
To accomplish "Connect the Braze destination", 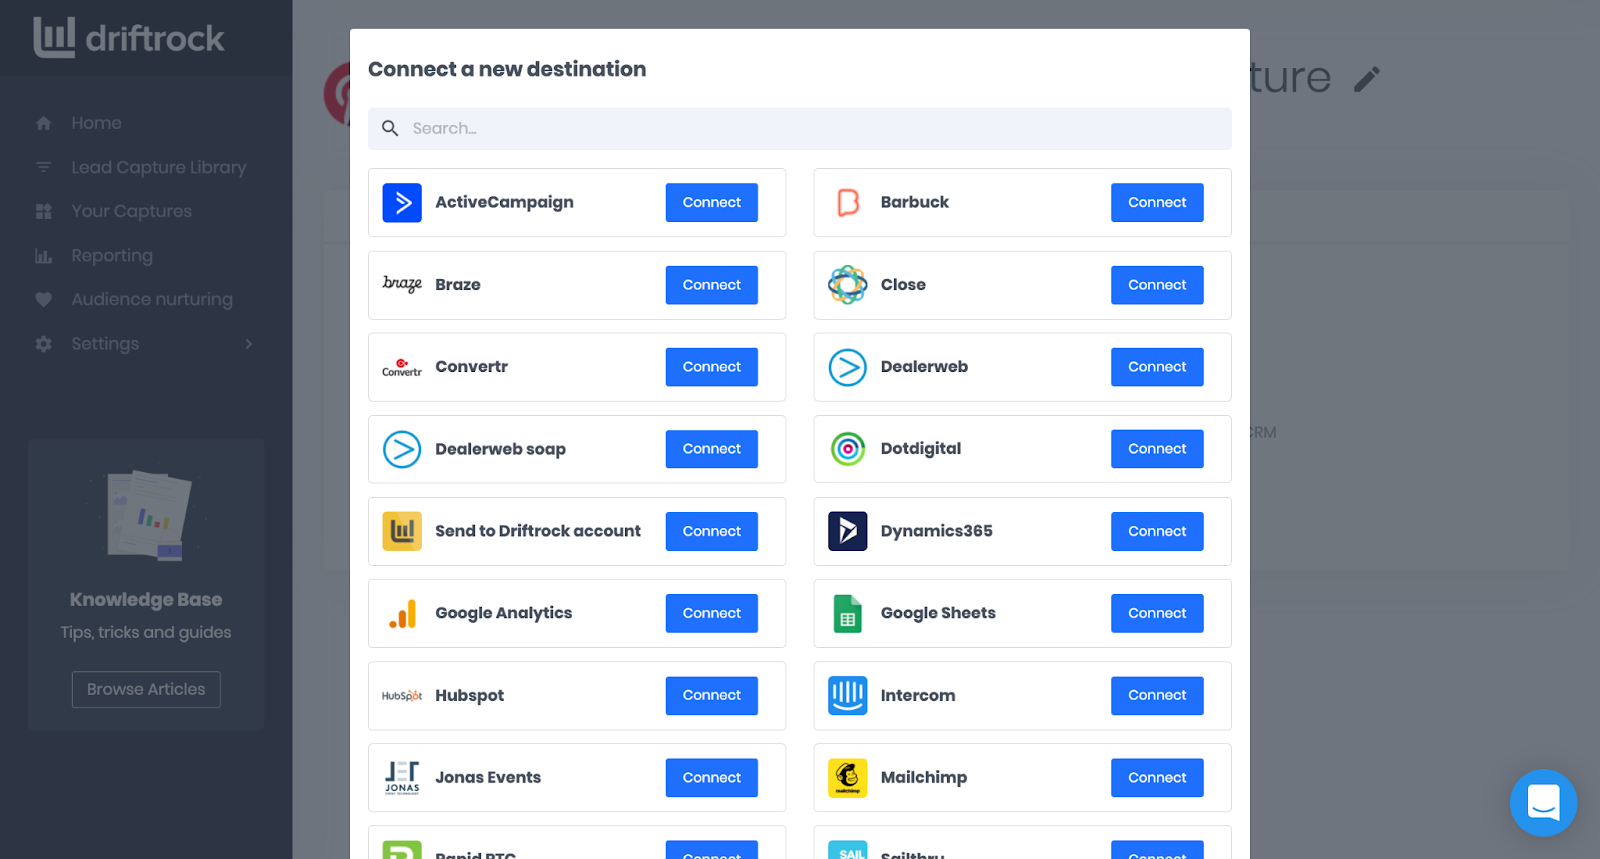I will 711,285.
